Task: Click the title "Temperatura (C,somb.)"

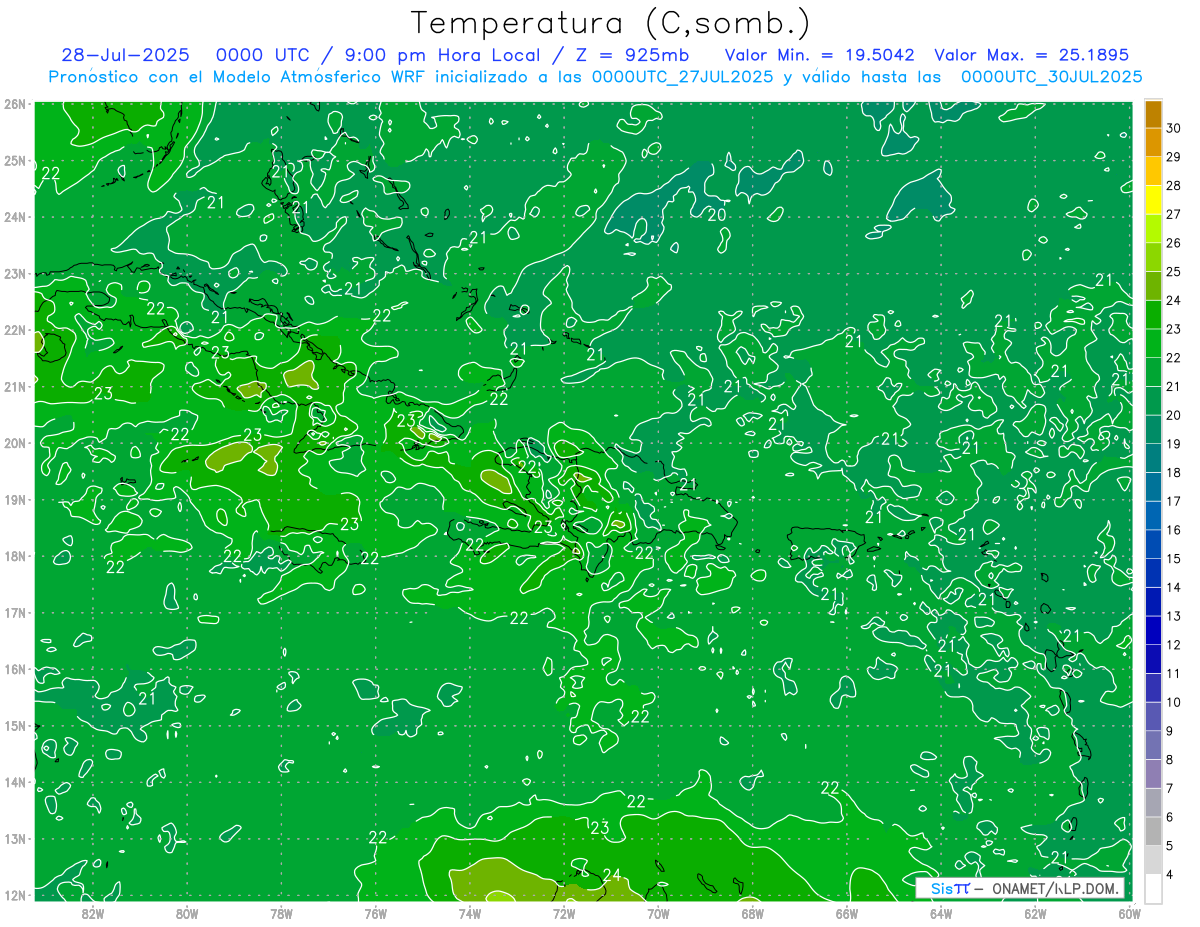Action: pyautogui.click(x=611, y=23)
